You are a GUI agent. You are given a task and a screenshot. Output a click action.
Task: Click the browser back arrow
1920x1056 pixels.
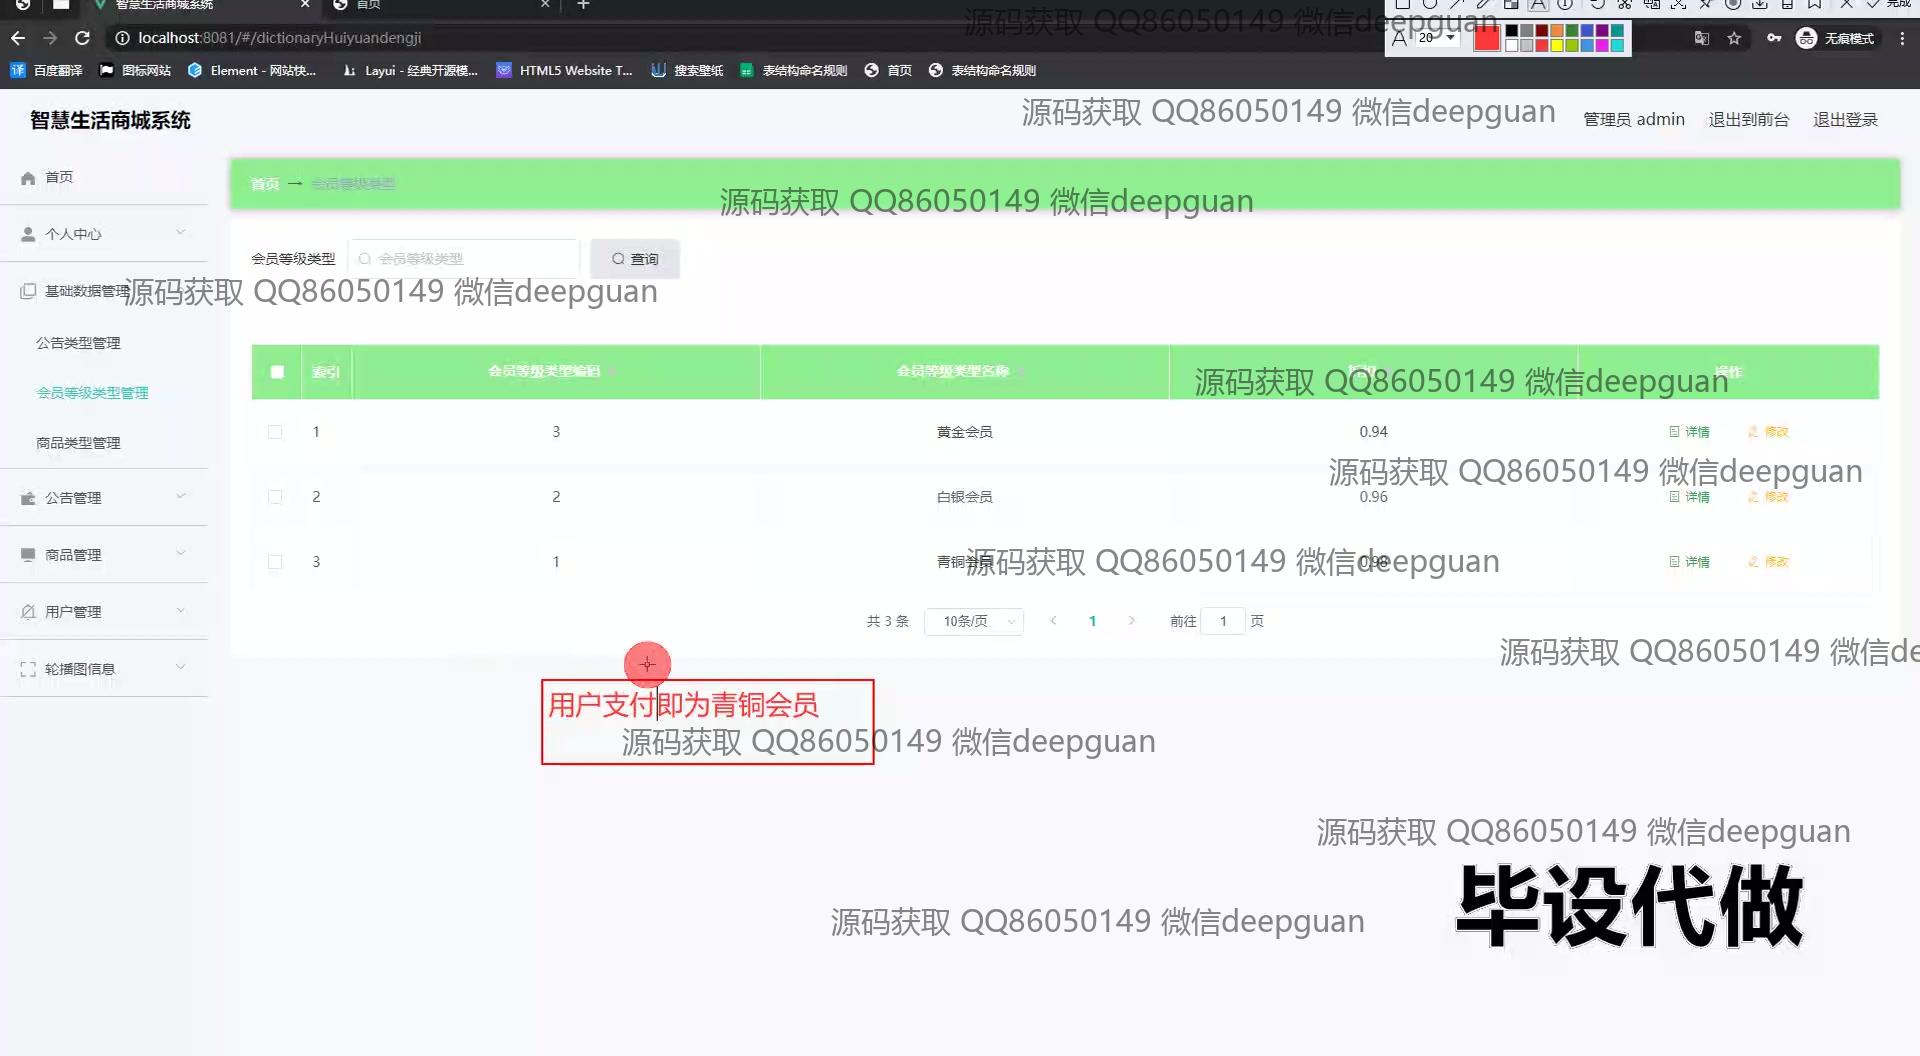tap(18, 38)
